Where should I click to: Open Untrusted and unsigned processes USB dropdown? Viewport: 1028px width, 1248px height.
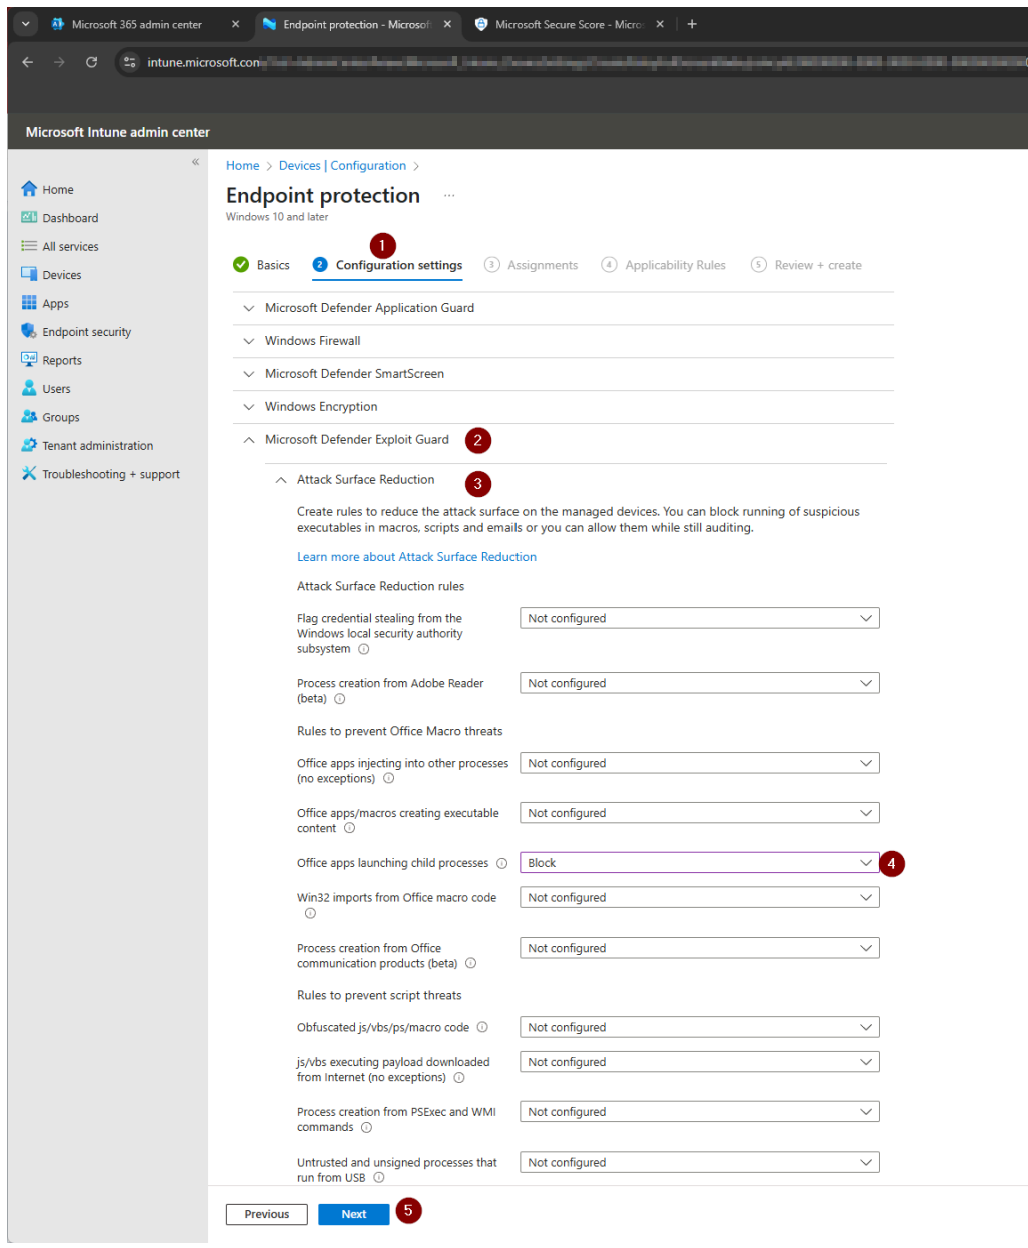700,1162
